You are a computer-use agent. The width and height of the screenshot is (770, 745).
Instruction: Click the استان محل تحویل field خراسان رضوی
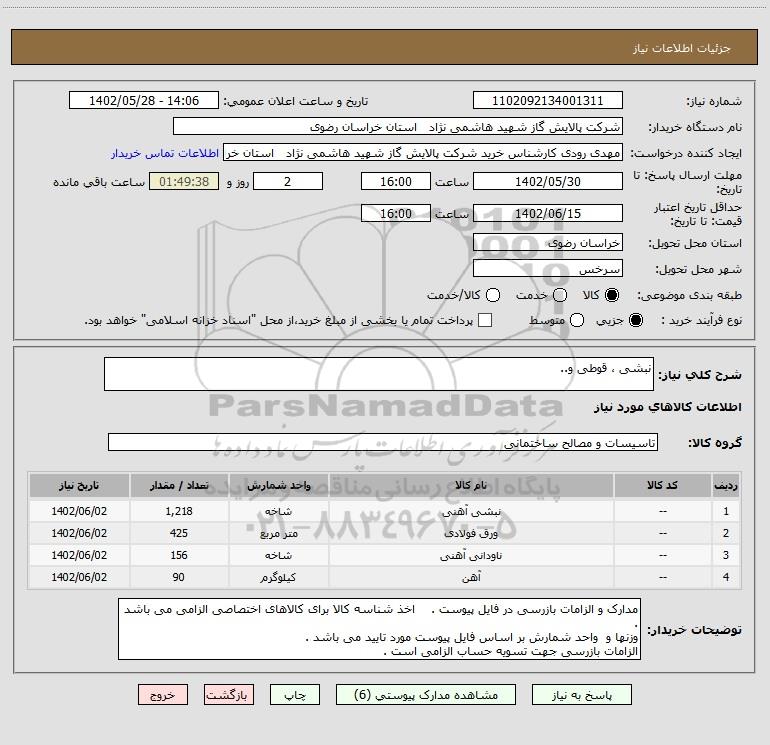(x=548, y=243)
